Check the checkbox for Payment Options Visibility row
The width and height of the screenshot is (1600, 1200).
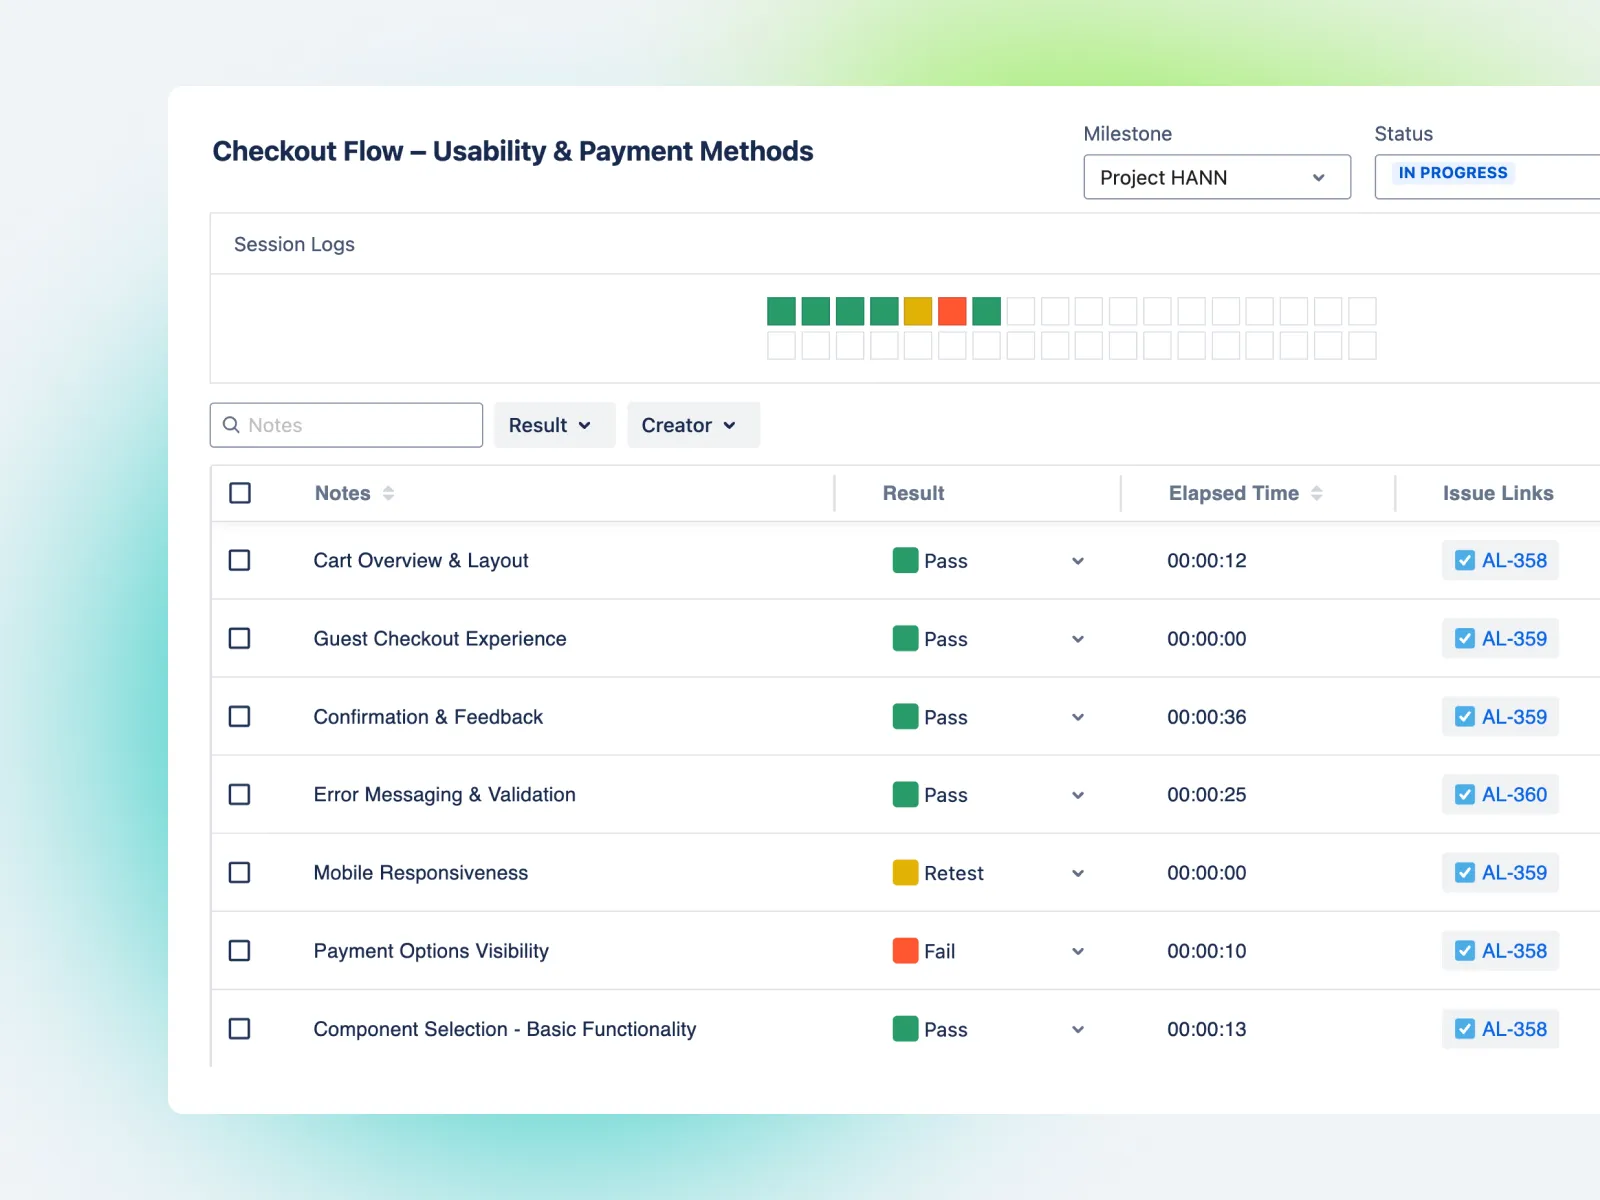point(240,951)
